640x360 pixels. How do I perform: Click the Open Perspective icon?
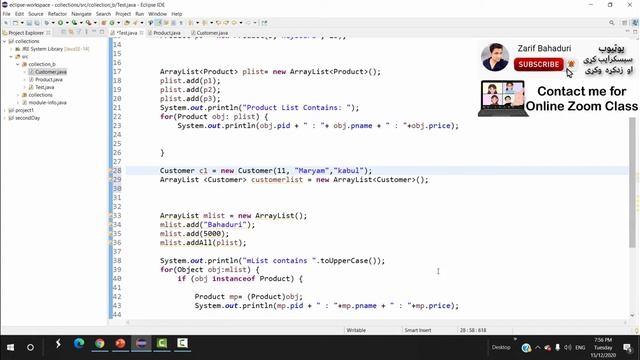[x=624, y=23]
